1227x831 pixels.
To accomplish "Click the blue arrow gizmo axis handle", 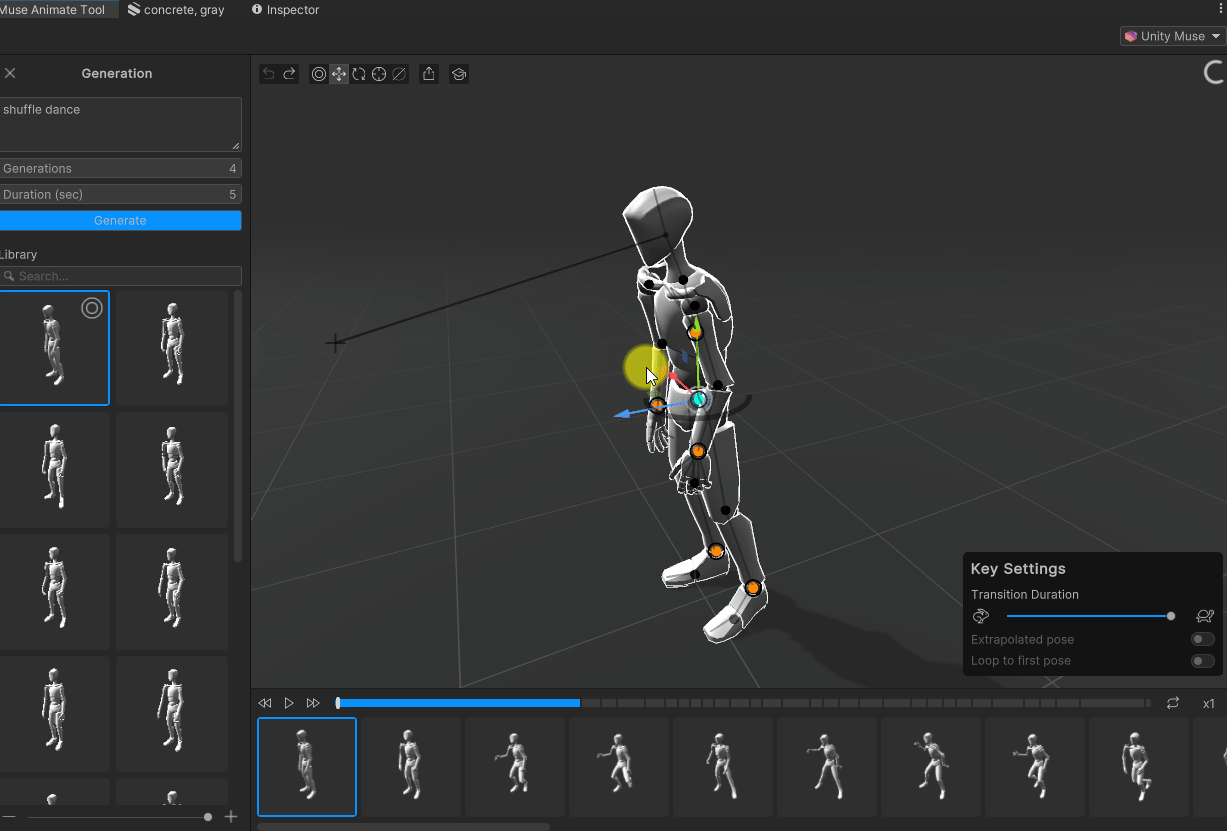I will click(x=623, y=413).
